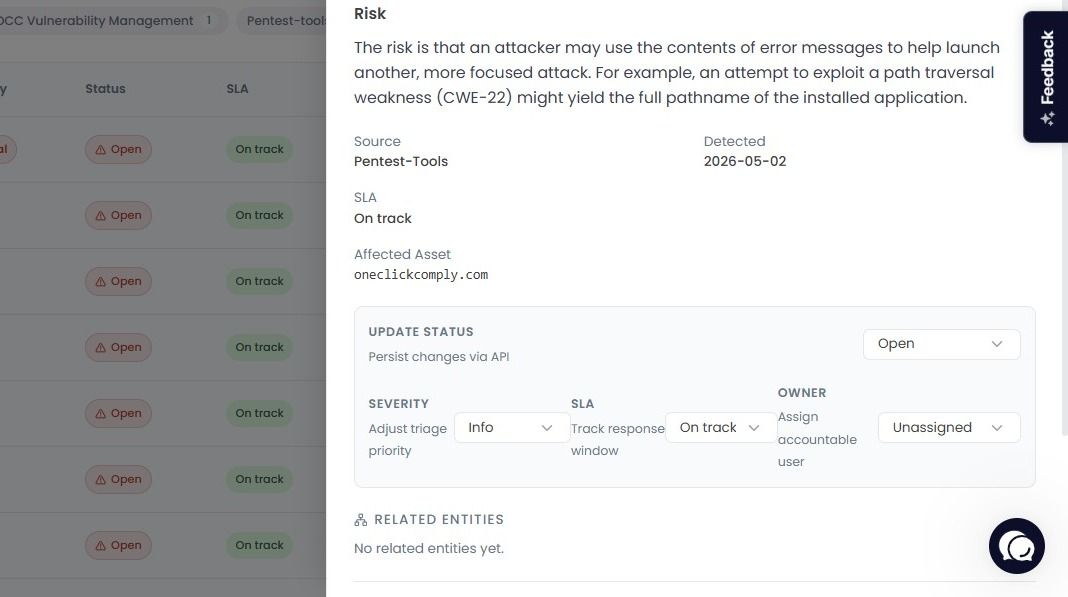Click the oneclickcomply.com affected asset text
The width and height of the screenshot is (1068, 597).
(x=421, y=275)
